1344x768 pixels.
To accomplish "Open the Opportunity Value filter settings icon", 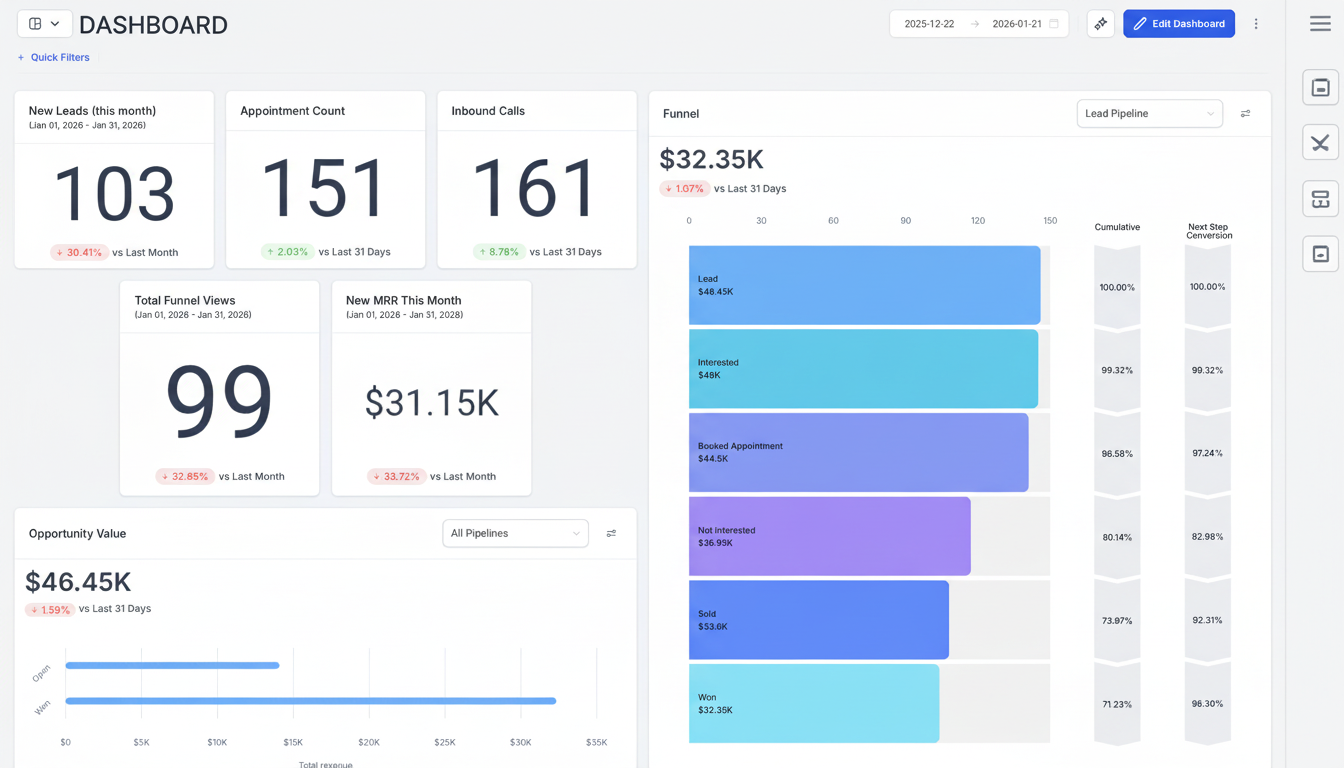I will (x=611, y=534).
